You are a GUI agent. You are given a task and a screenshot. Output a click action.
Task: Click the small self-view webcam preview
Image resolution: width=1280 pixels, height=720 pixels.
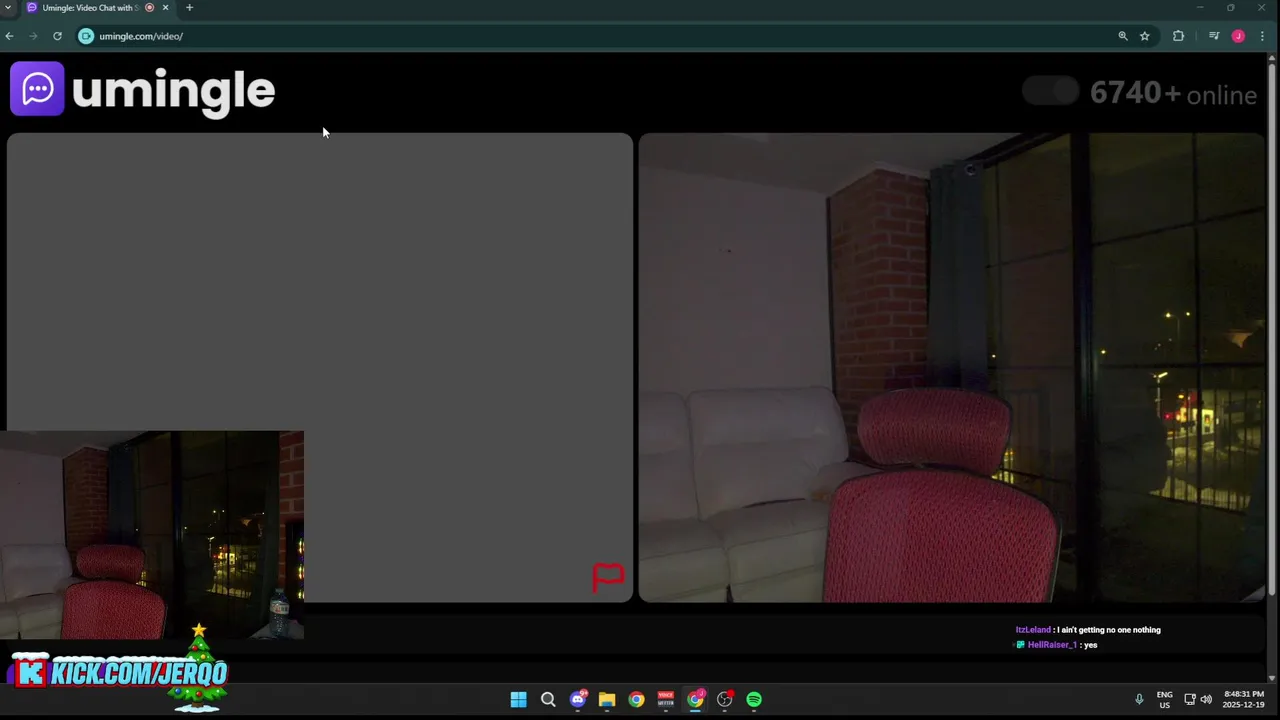(152, 535)
